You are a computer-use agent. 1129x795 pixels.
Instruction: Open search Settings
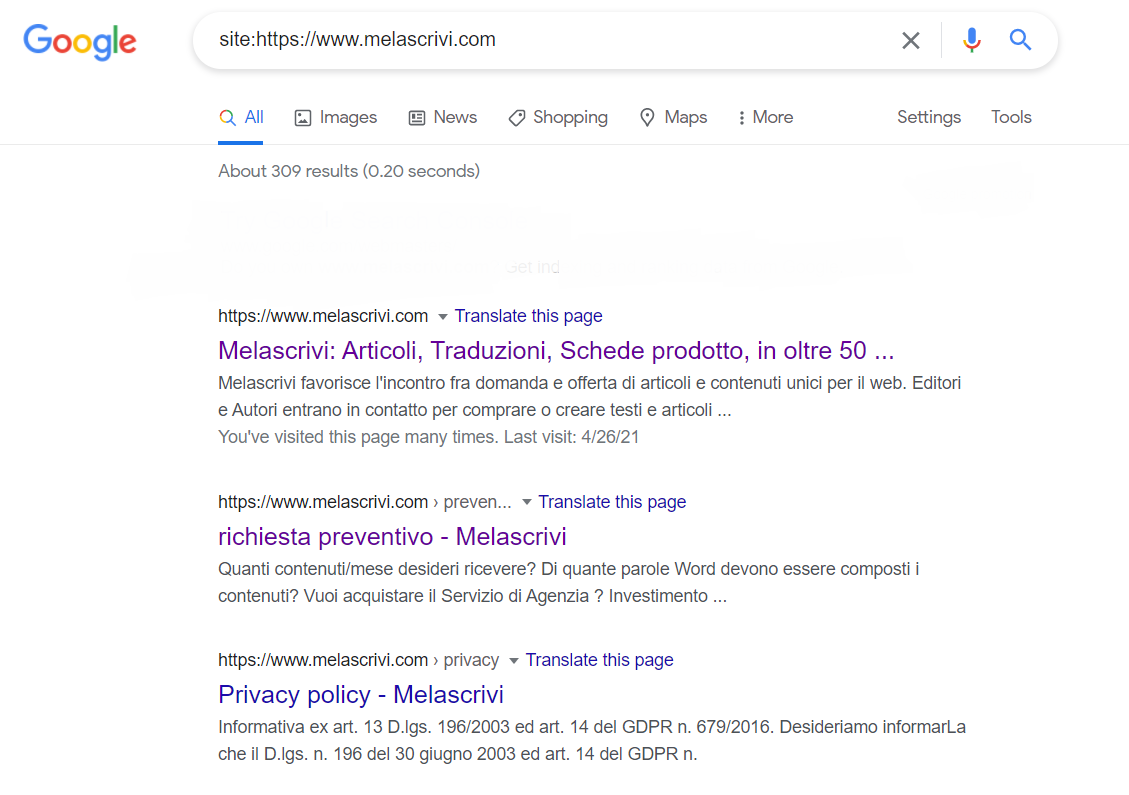pyautogui.click(x=929, y=117)
